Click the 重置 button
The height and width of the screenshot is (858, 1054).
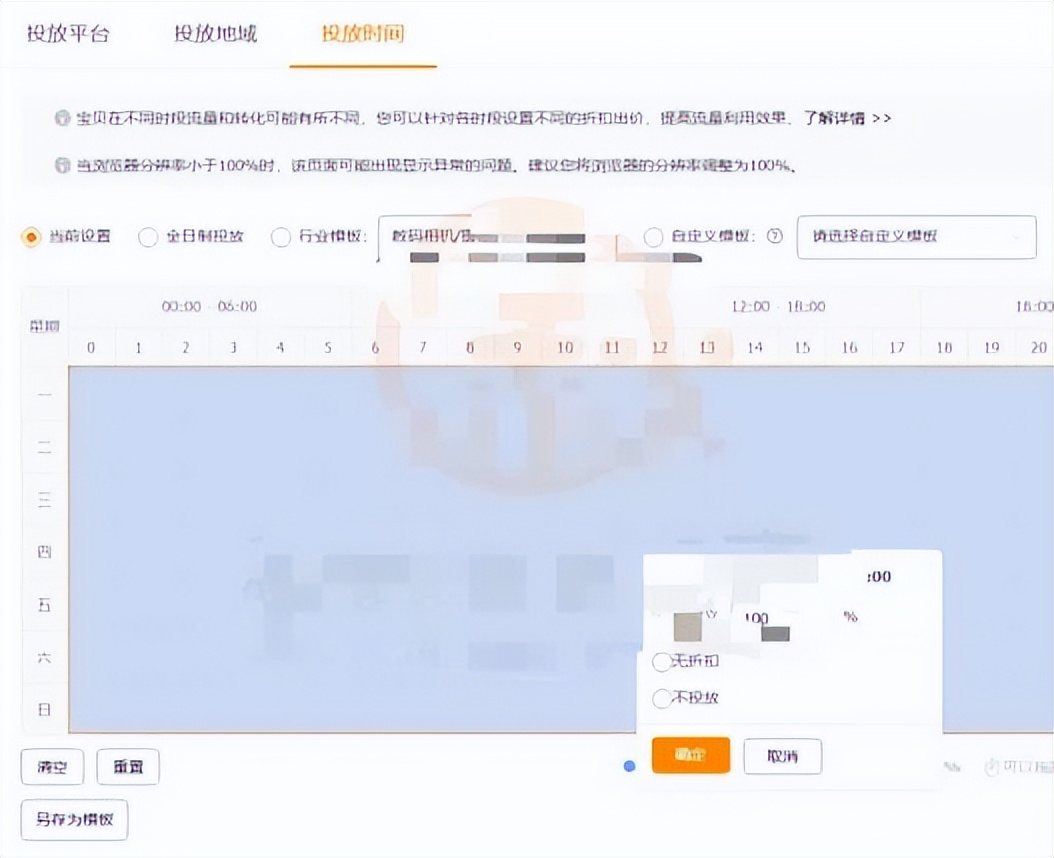pyautogui.click(x=128, y=767)
